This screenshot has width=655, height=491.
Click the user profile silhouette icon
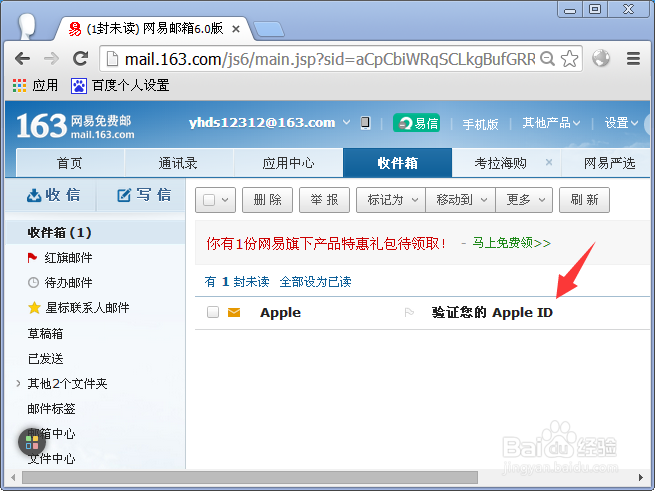point(28,26)
